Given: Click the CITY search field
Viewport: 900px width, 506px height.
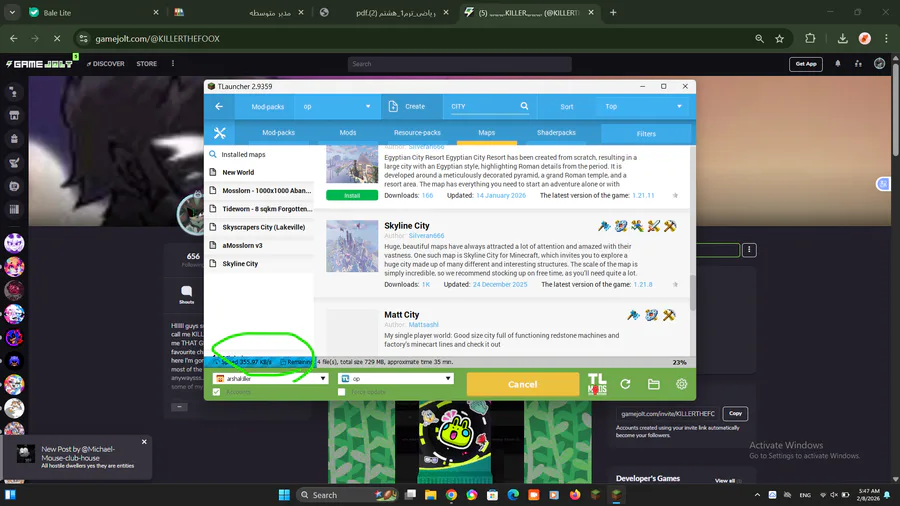Looking at the screenshot, I should click(485, 106).
